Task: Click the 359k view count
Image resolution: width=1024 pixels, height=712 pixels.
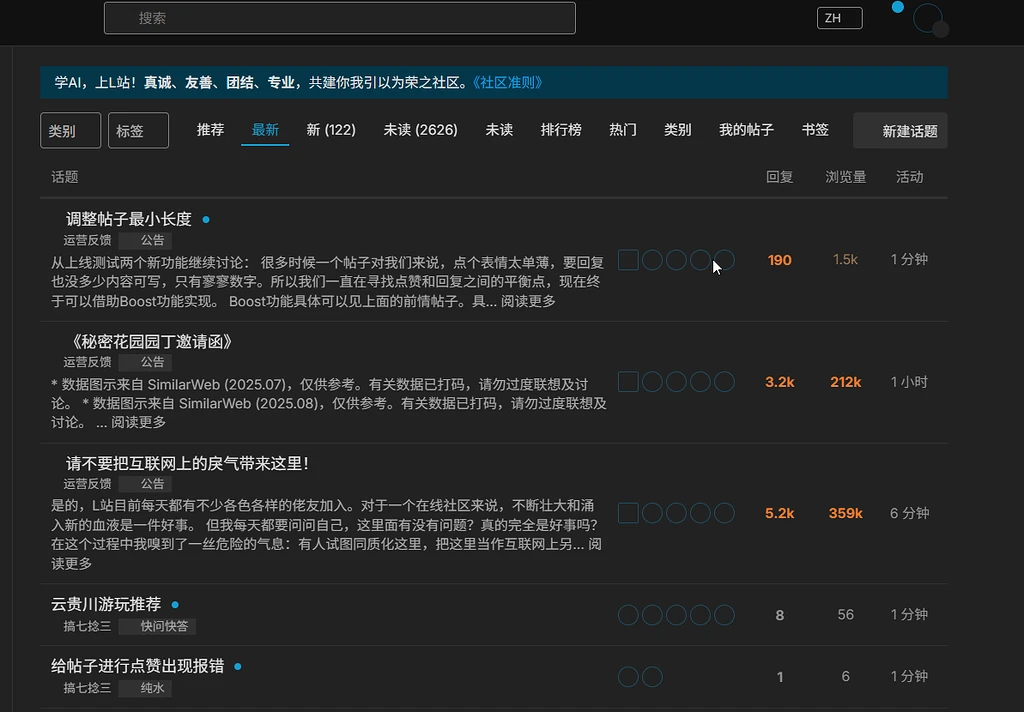Action: coord(846,513)
